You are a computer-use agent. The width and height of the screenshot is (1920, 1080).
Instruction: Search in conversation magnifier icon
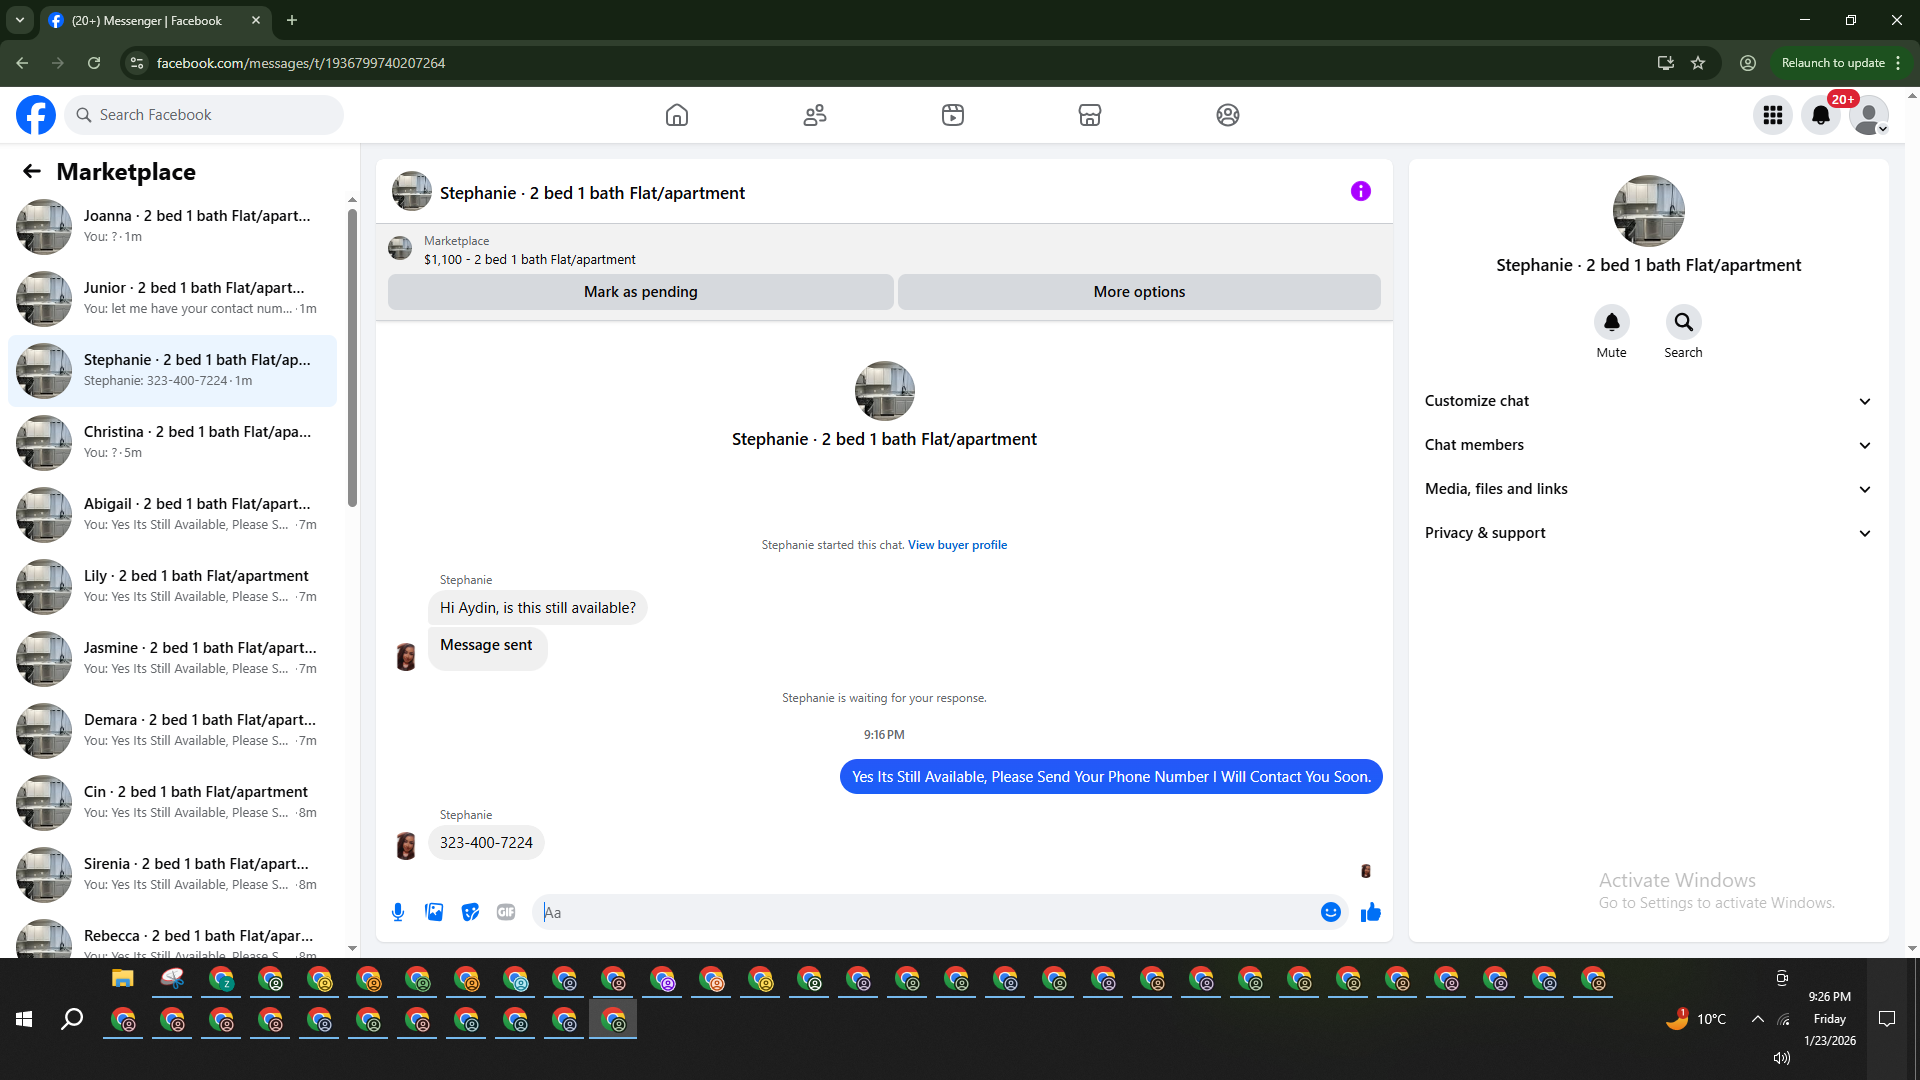point(1683,322)
